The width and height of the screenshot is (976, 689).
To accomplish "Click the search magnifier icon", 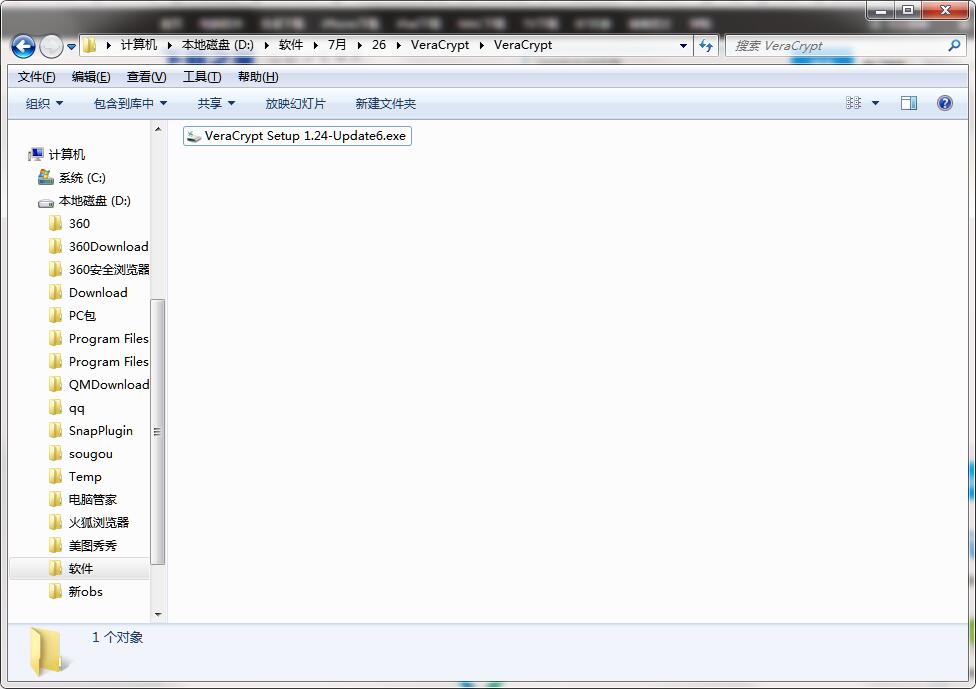I will click(x=954, y=45).
